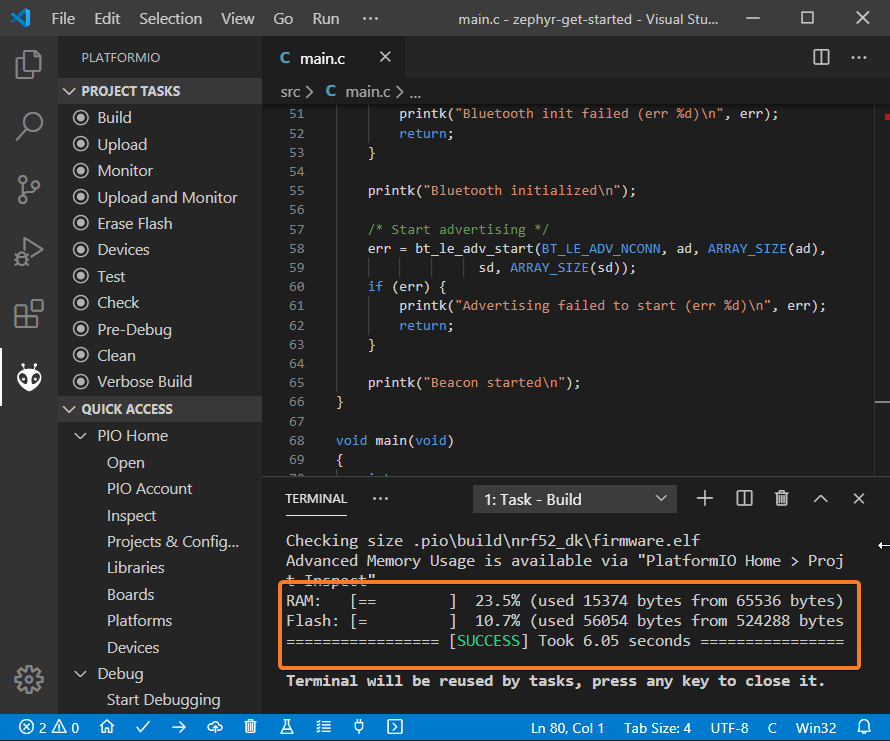
Task: Kill the terminal with trash icon
Action: pyautogui.click(x=782, y=499)
